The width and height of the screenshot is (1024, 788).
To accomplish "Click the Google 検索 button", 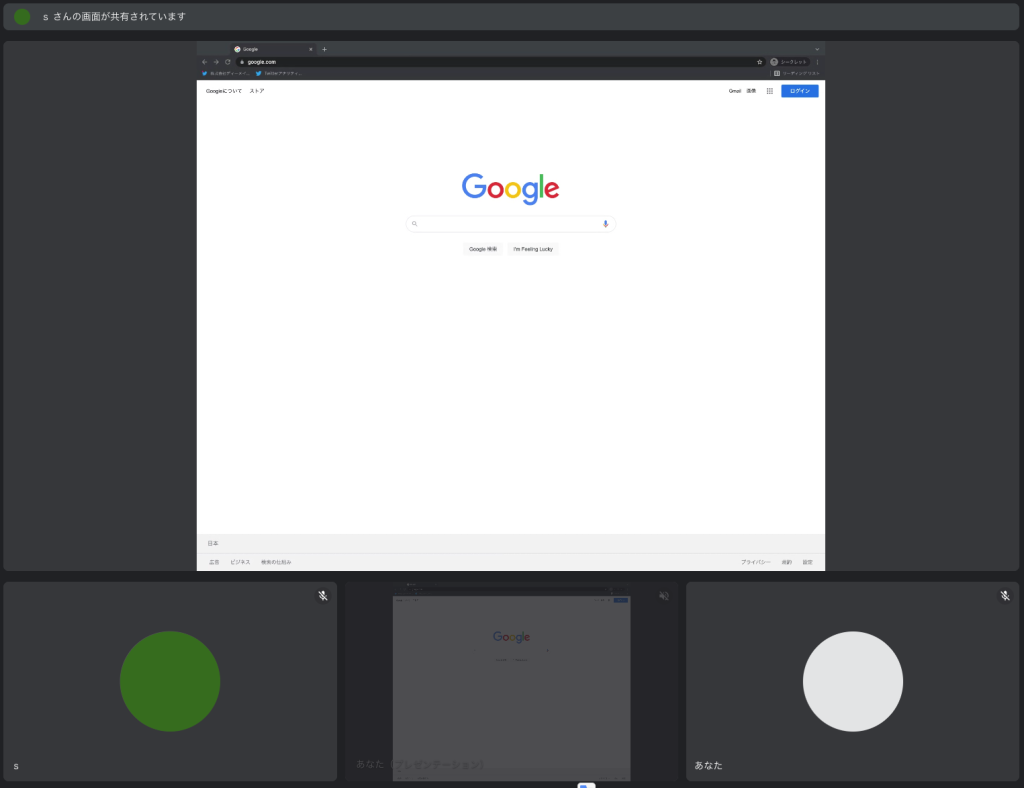I will pos(483,249).
